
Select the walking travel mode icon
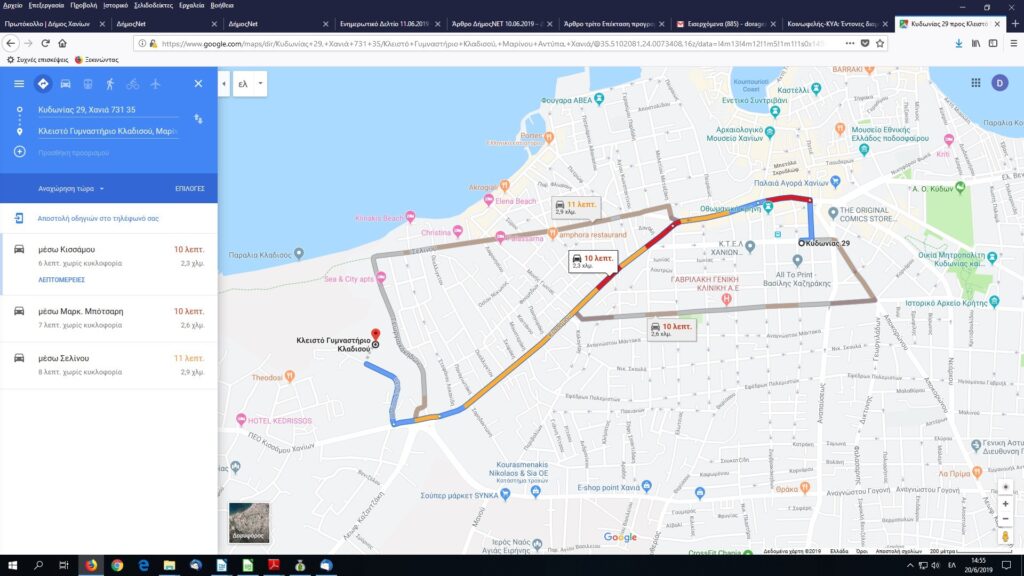(x=110, y=83)
